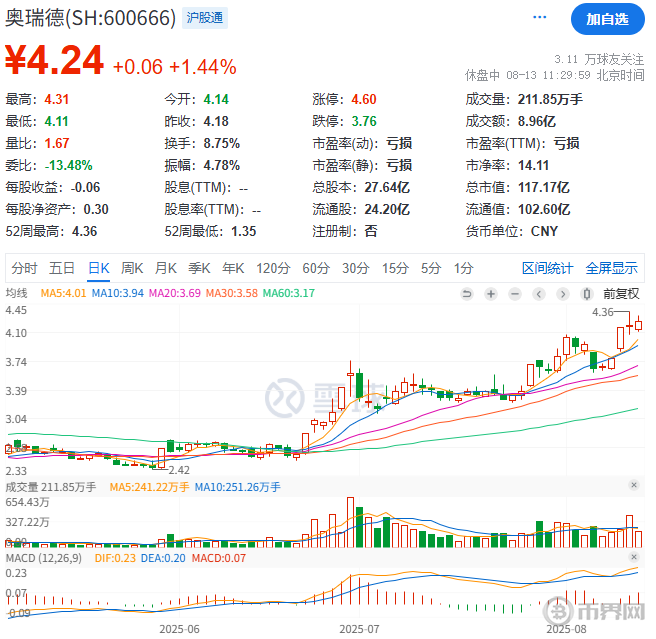Switch chart to 15分 period
The height and width of the screenshot is (639, 656).
pyautogui.click(x=395, y=268)
